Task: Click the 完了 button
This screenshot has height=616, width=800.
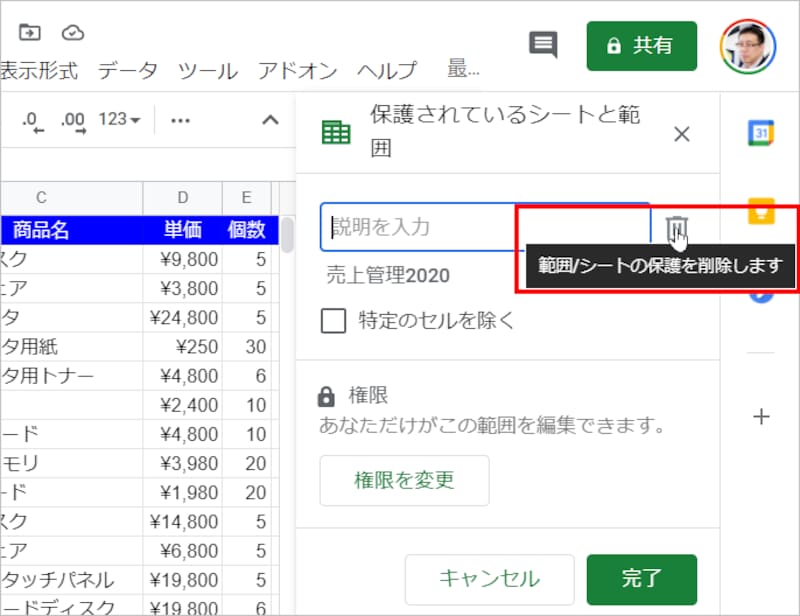Action: [642, 580]
